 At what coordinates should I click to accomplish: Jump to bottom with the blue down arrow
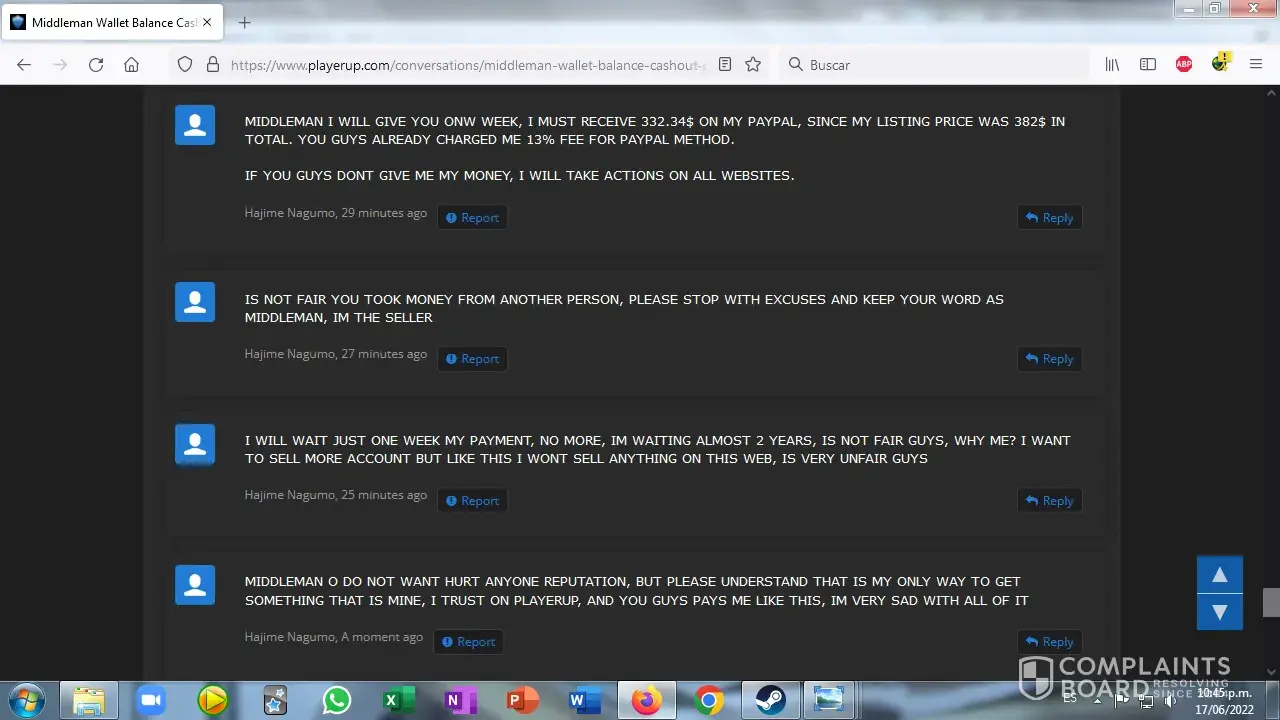tap(1220, 612)
